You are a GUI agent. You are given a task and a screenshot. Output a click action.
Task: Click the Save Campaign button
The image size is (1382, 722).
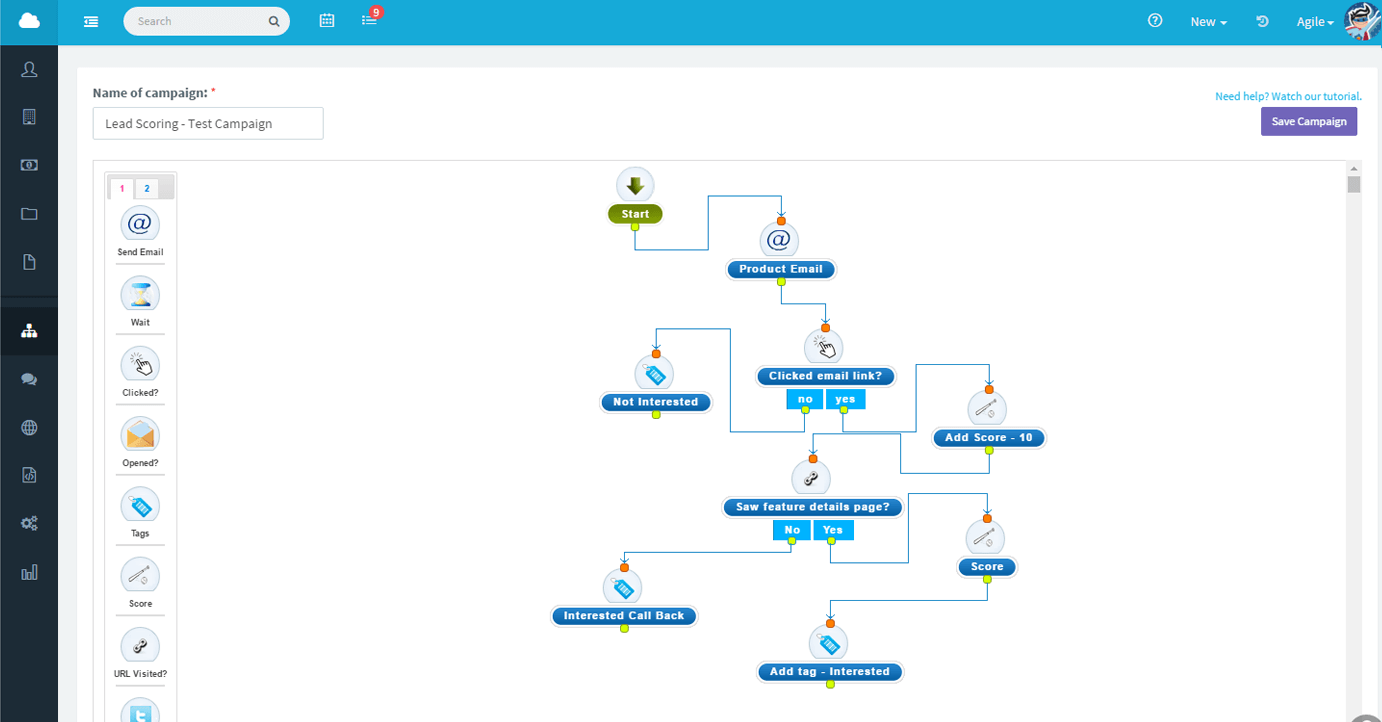click(1309, 121)
